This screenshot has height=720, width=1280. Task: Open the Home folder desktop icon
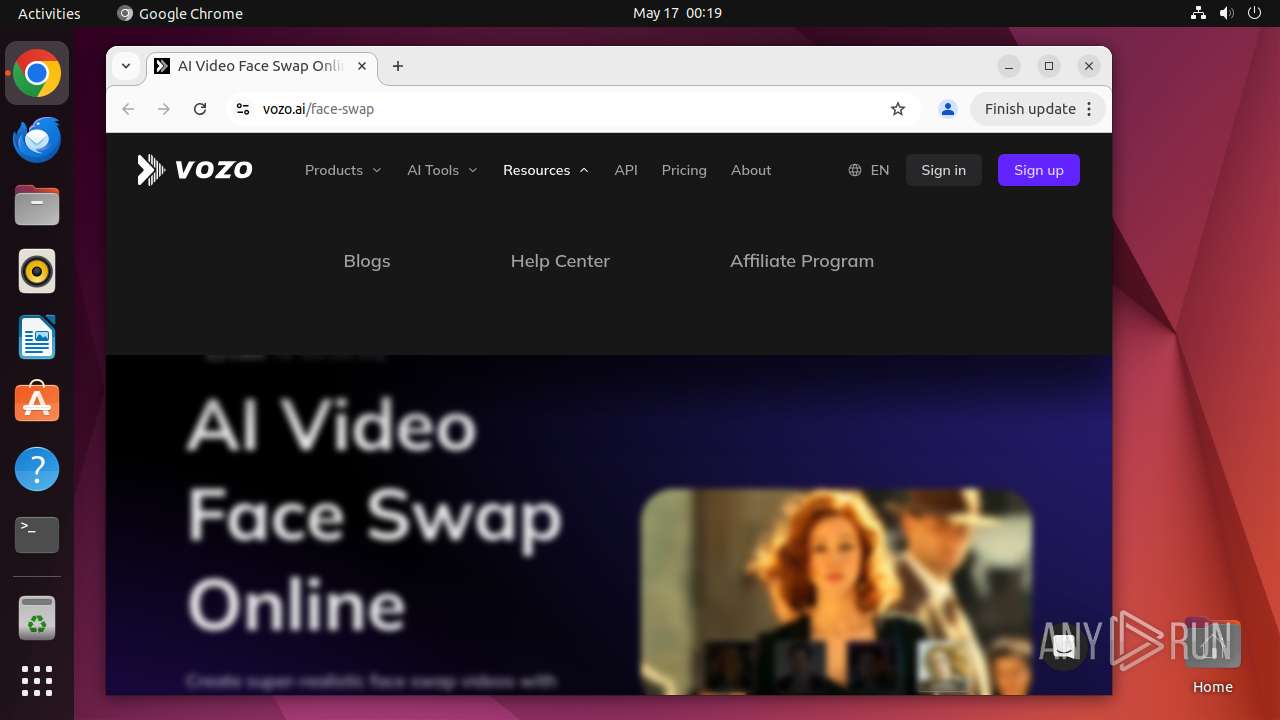tap(1212, 655)
